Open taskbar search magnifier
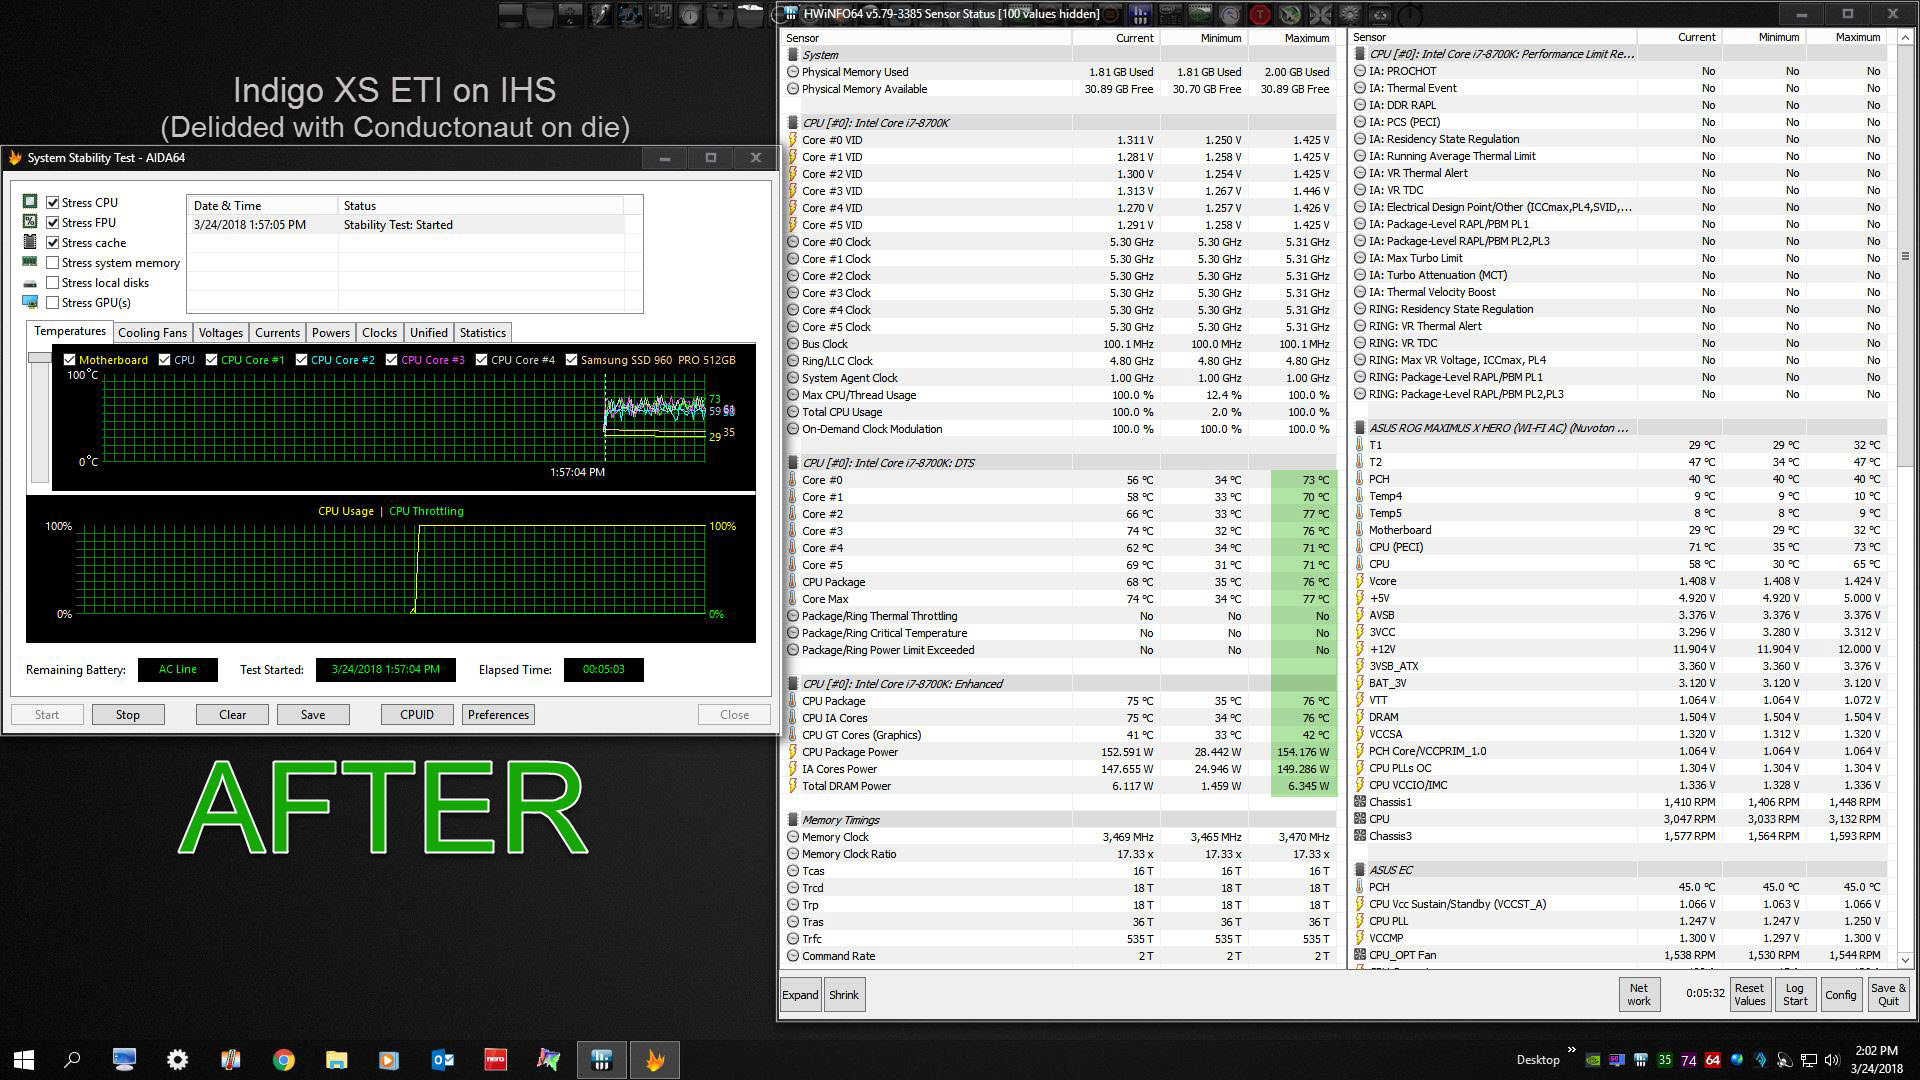The height and width of the screenshot is (1080, 1920). click(72, 1059)
